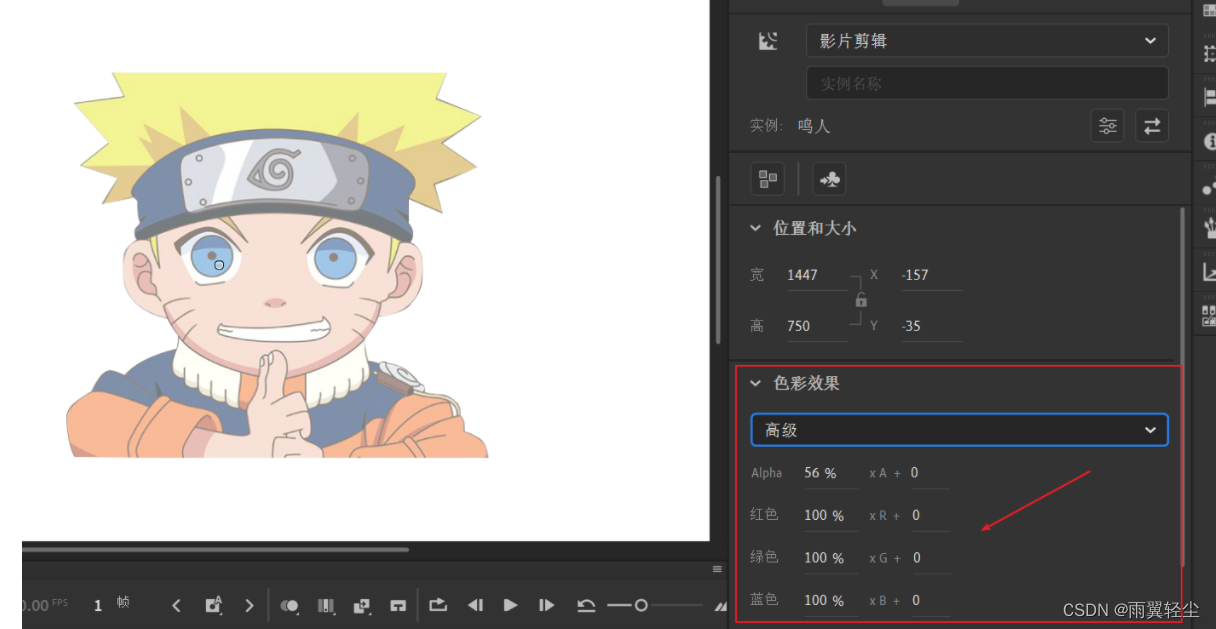Click the break apart squares icon

[x=768, y=179]
